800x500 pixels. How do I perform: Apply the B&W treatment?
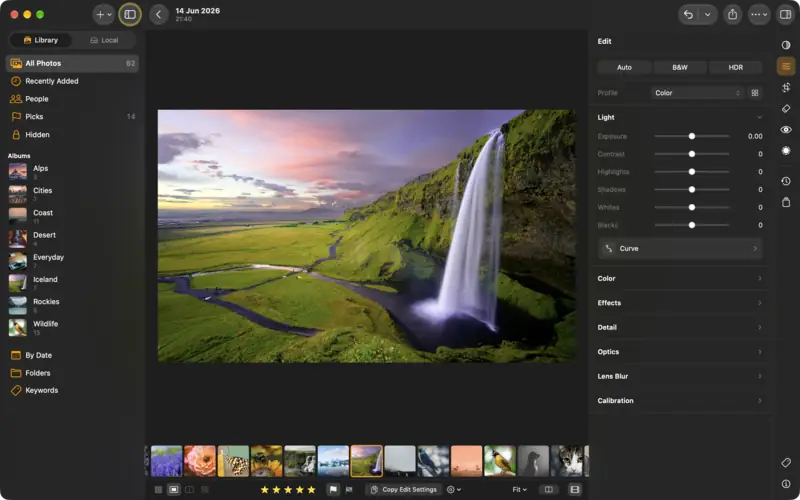pyautogui.click(x=680, y=67)
